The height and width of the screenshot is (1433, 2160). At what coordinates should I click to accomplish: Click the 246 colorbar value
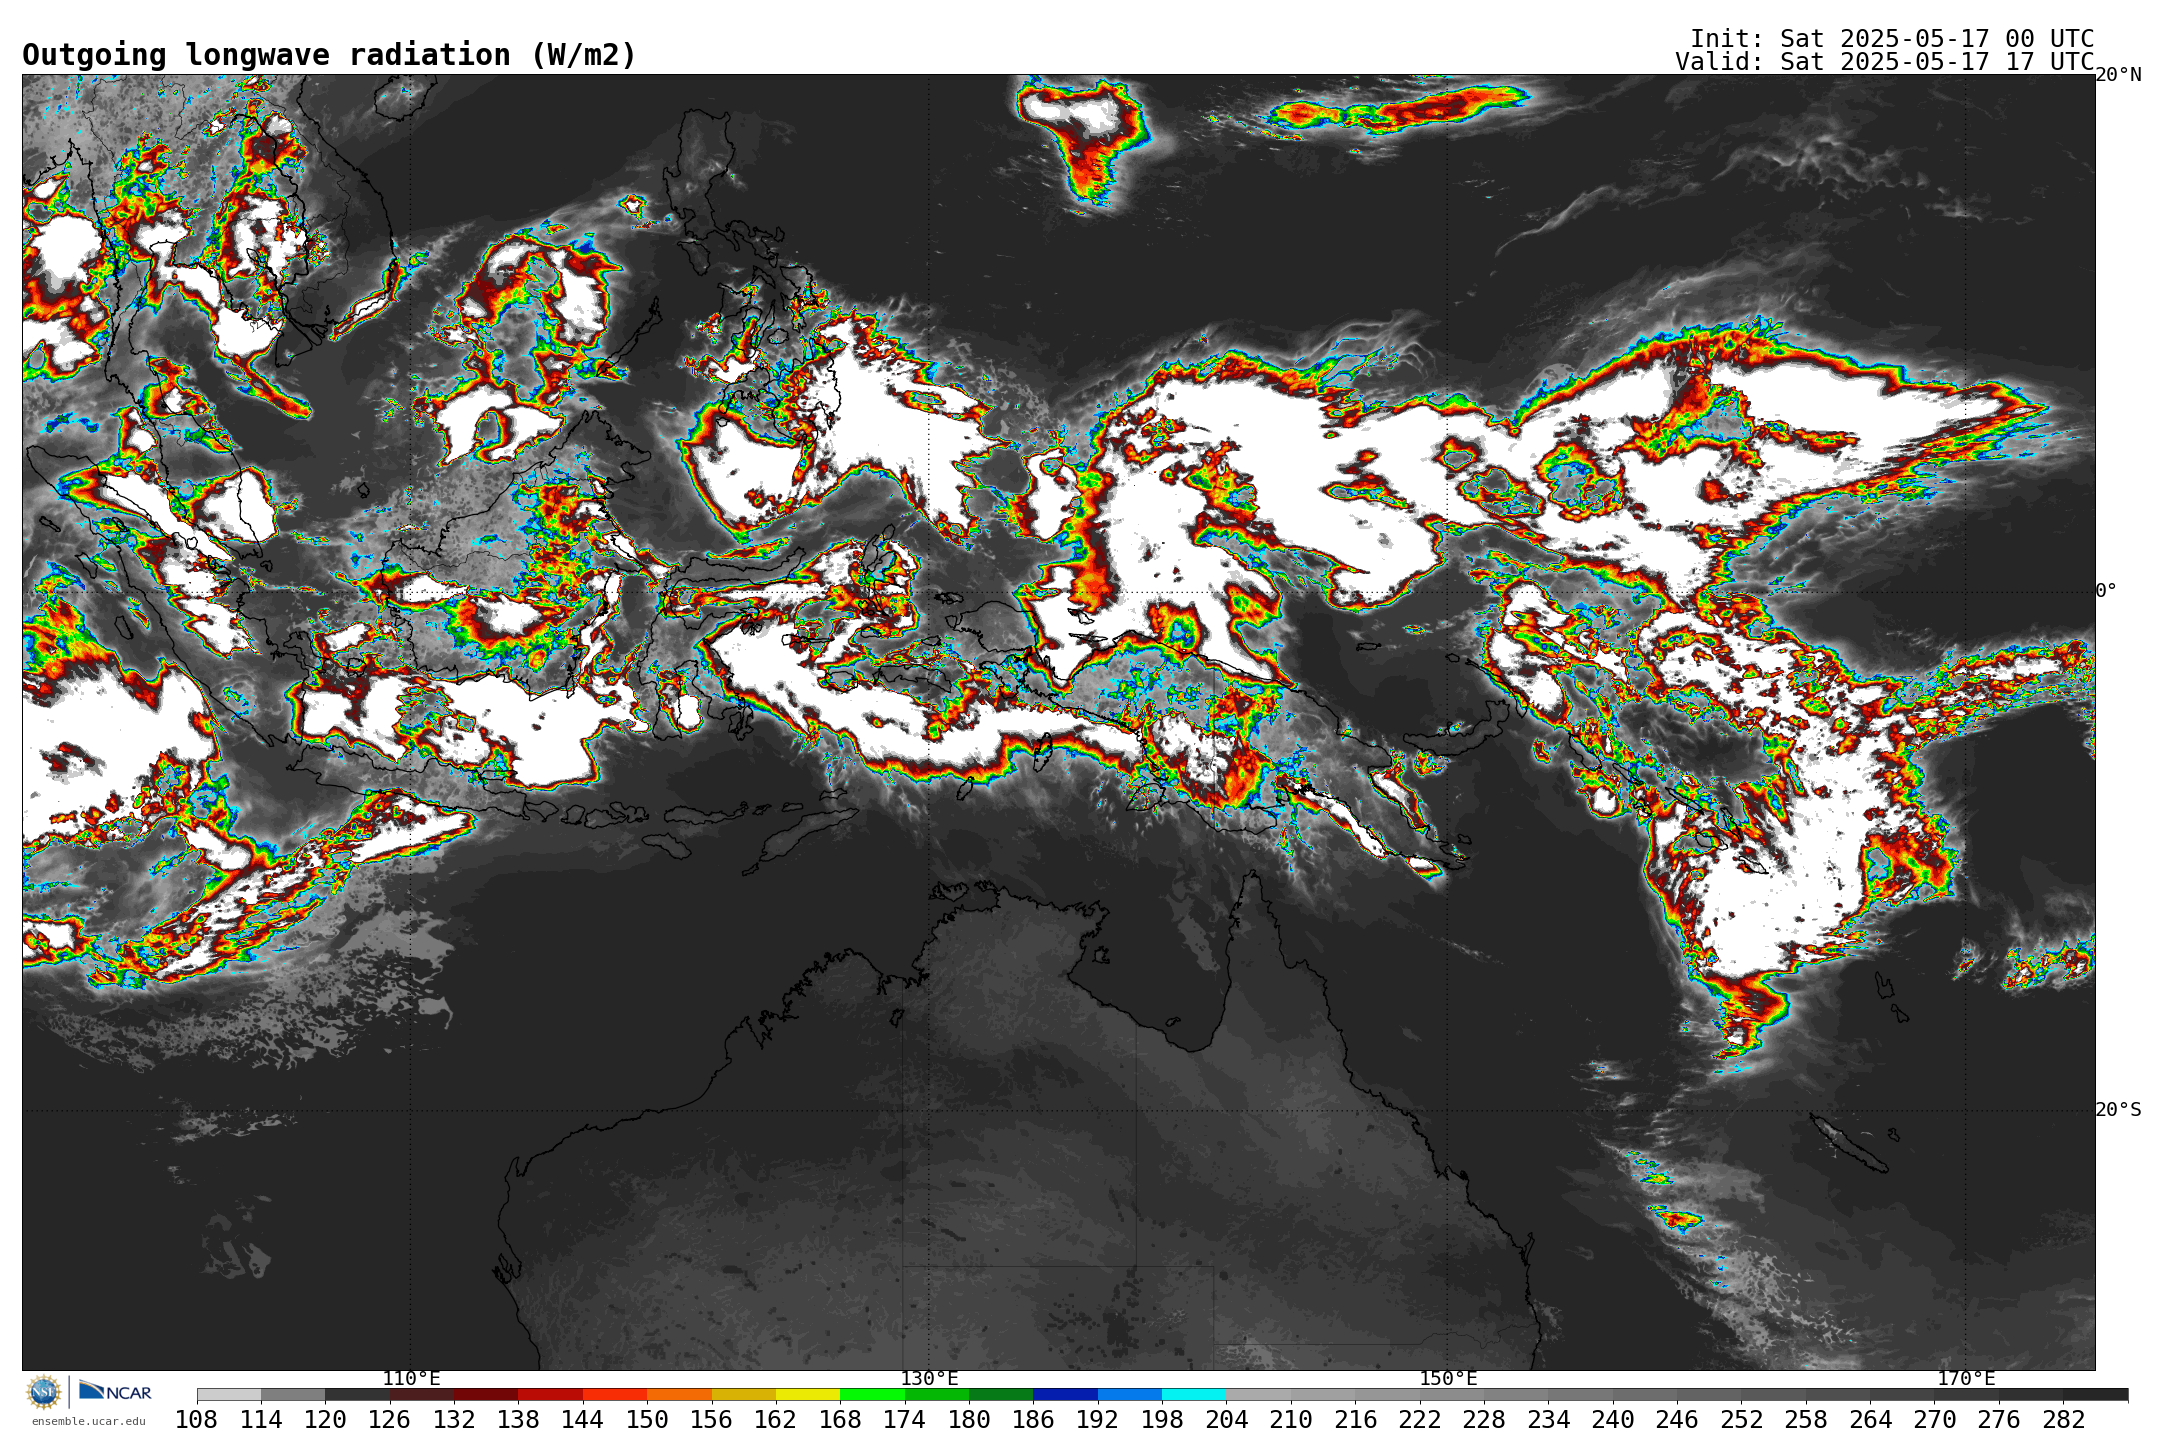click(1677, 1419)
